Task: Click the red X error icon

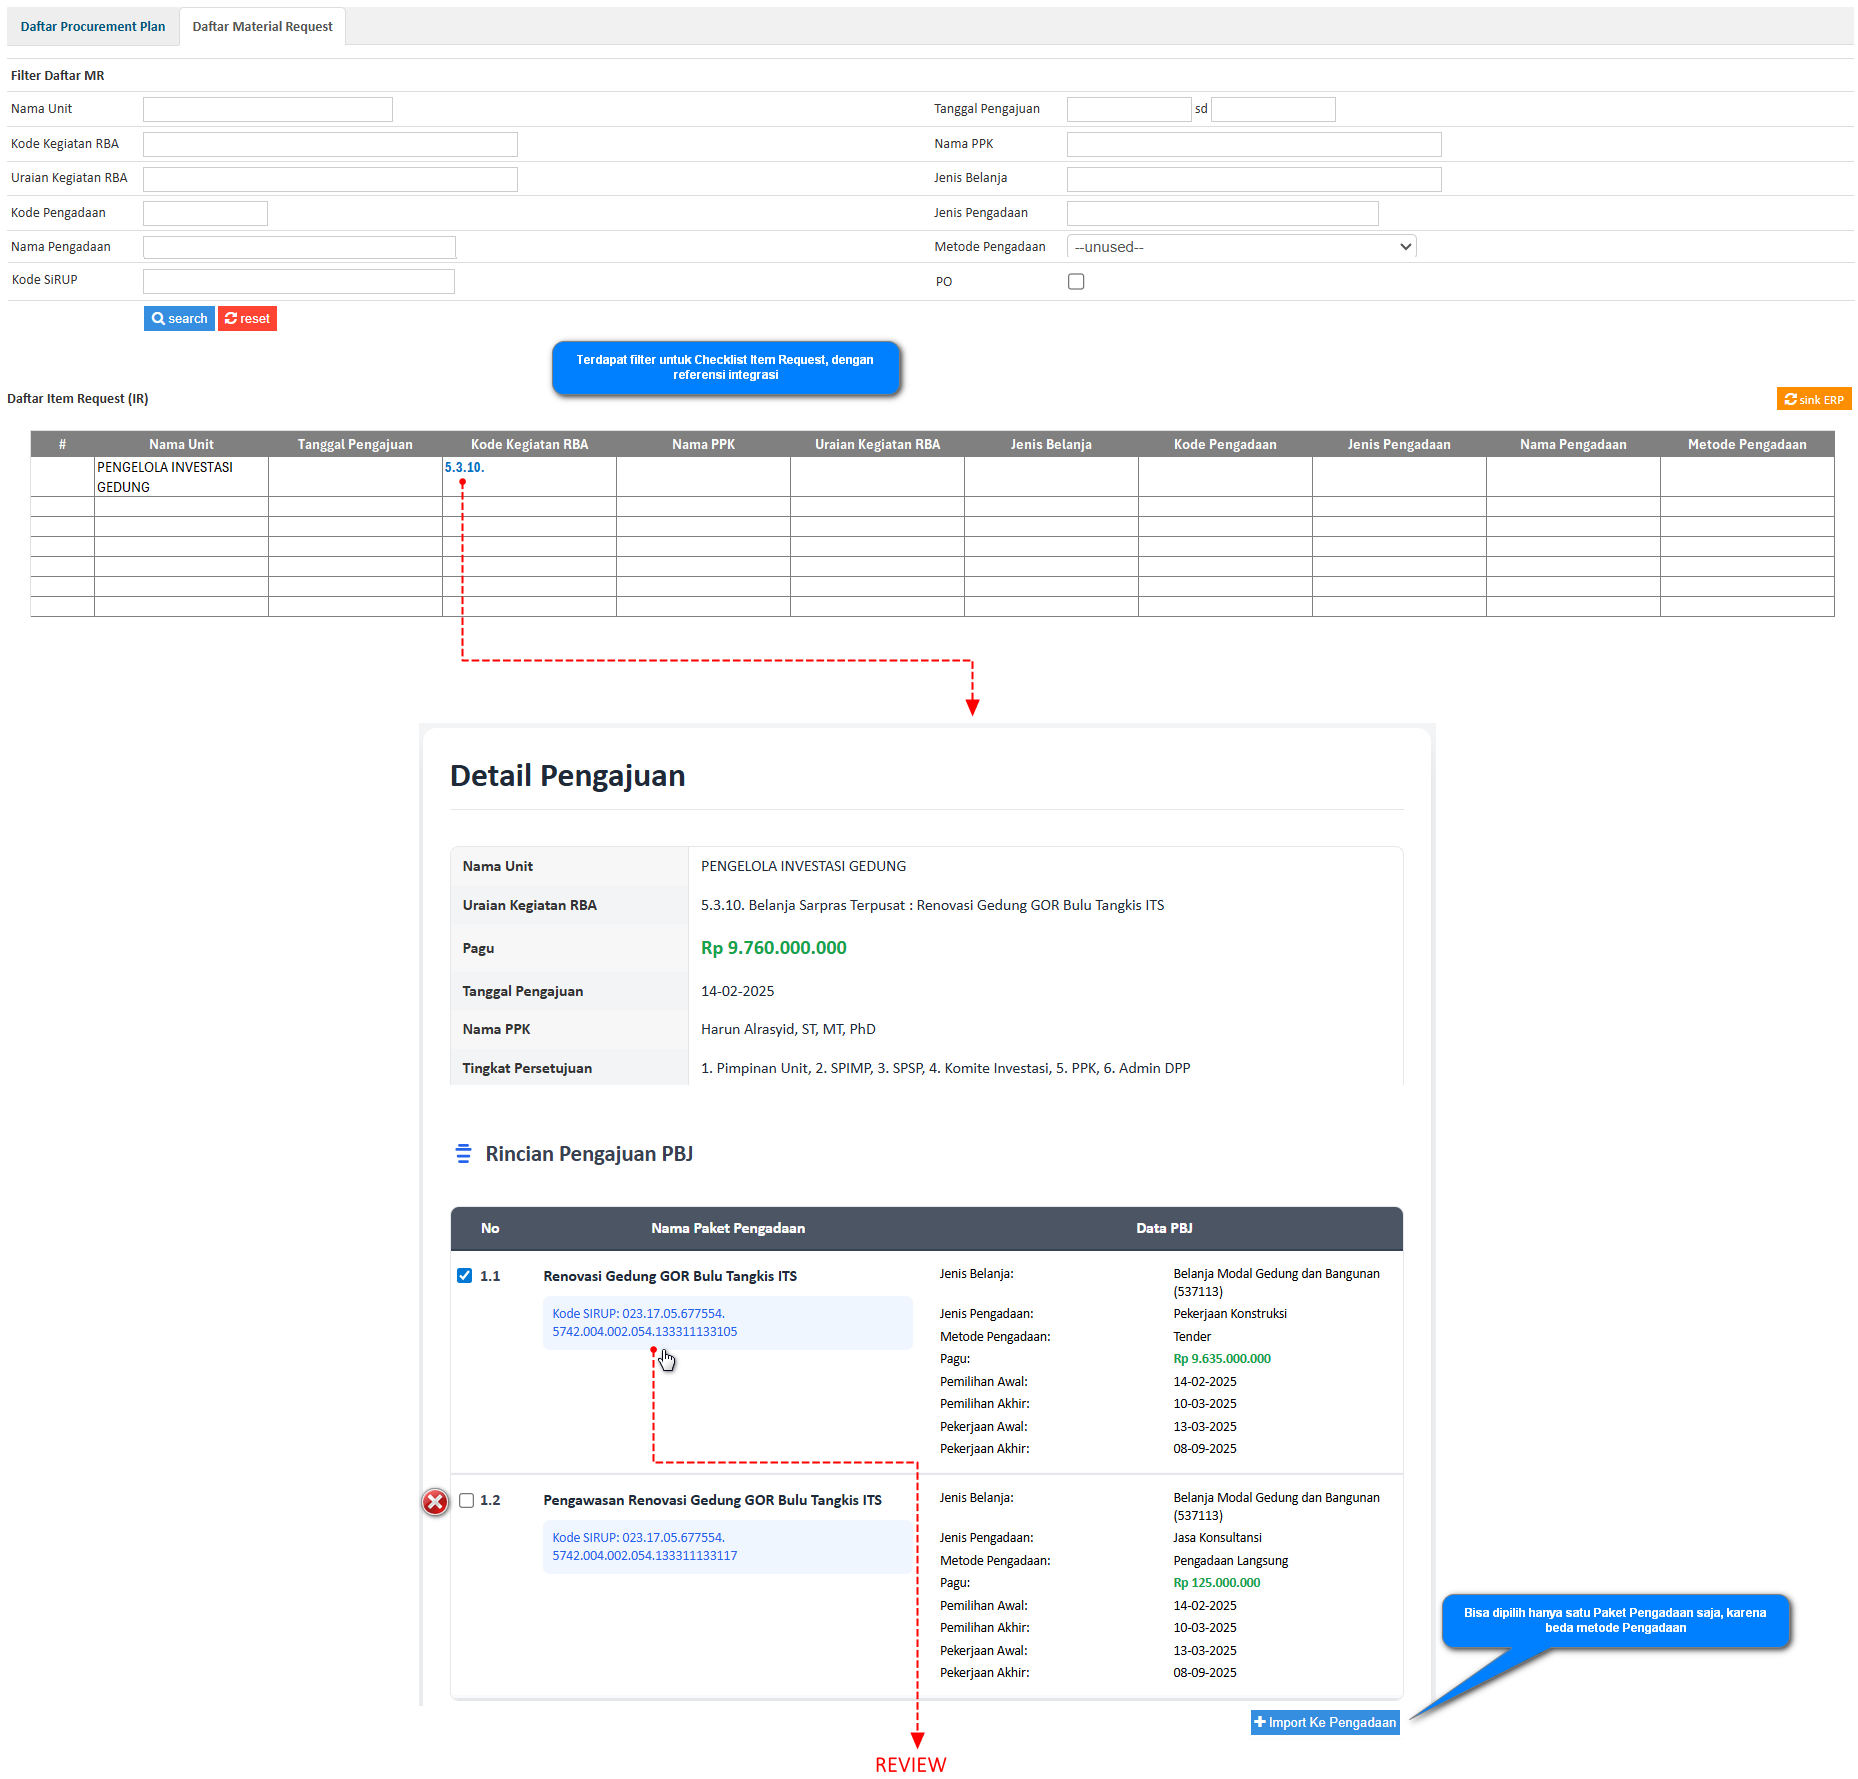Action: click(435, 1501)
